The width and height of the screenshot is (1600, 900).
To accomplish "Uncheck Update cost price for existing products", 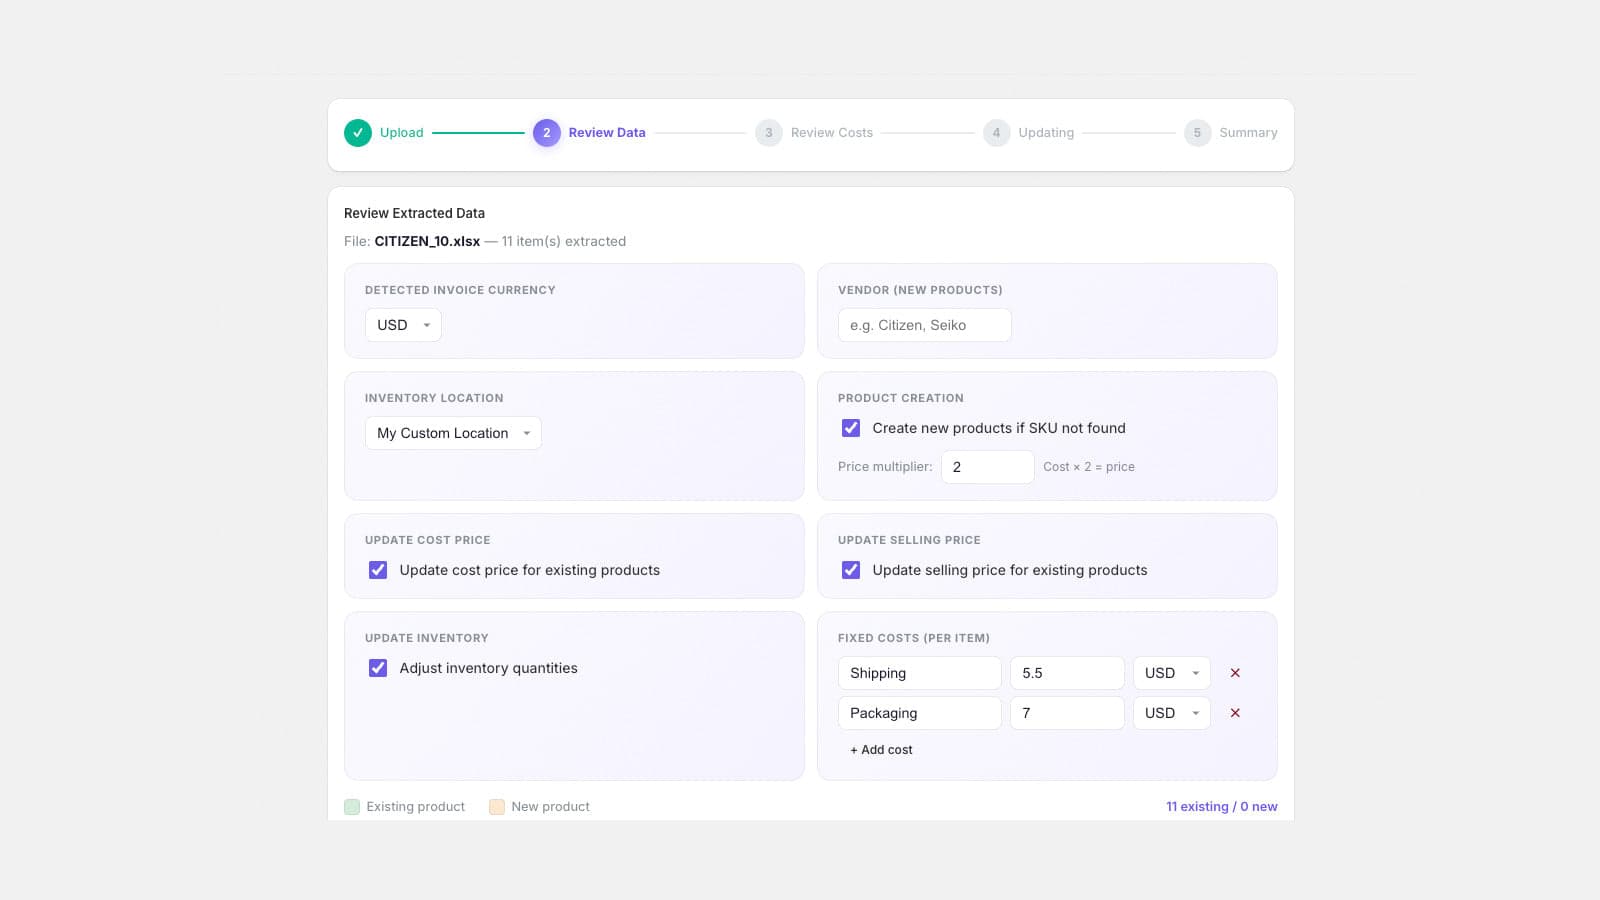I will coord(378,570).
